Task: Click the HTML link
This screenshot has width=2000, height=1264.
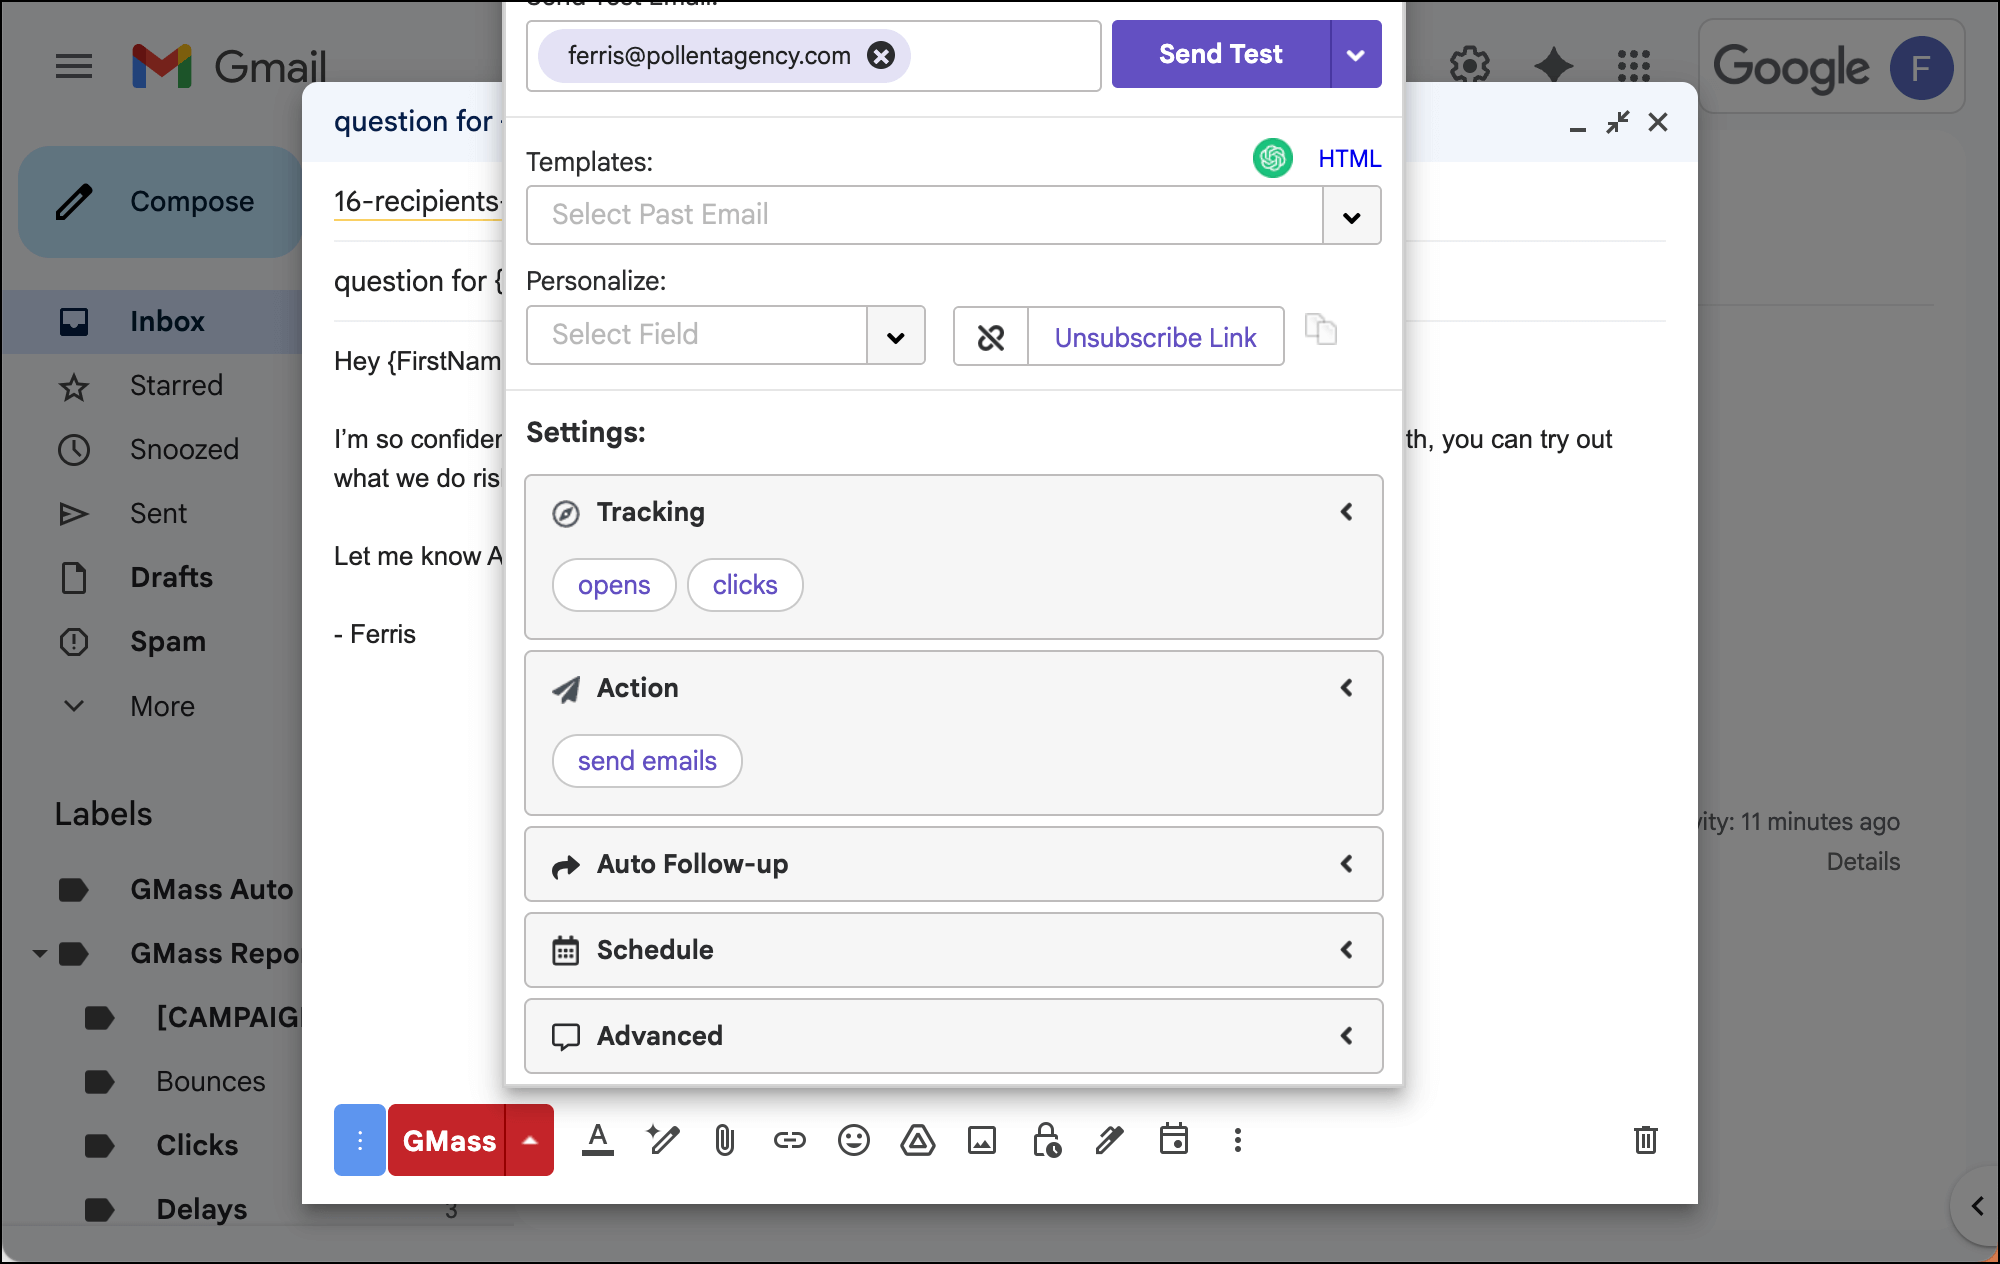Action: tap(1349, 158)
